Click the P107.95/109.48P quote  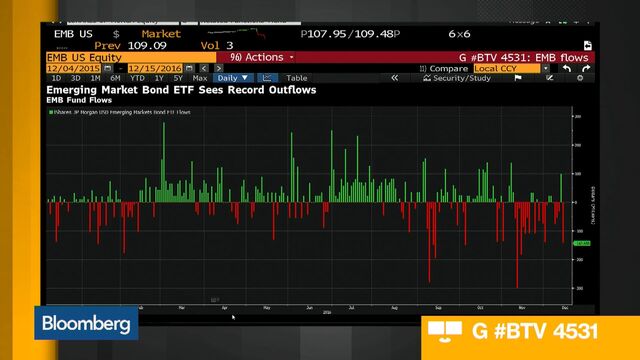350,34
